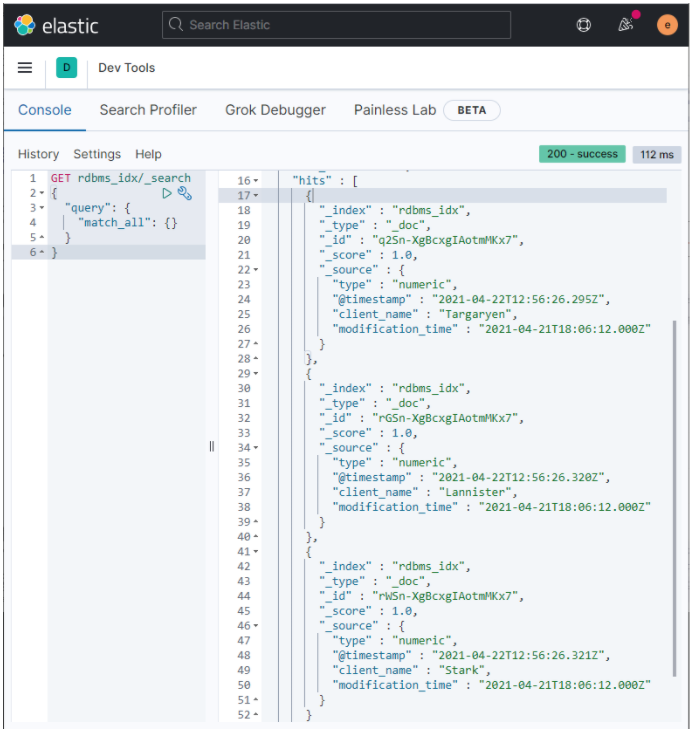Open console Settings
Image resolution: width=692 pixels, height=730 pixels.
pos(97,154)
